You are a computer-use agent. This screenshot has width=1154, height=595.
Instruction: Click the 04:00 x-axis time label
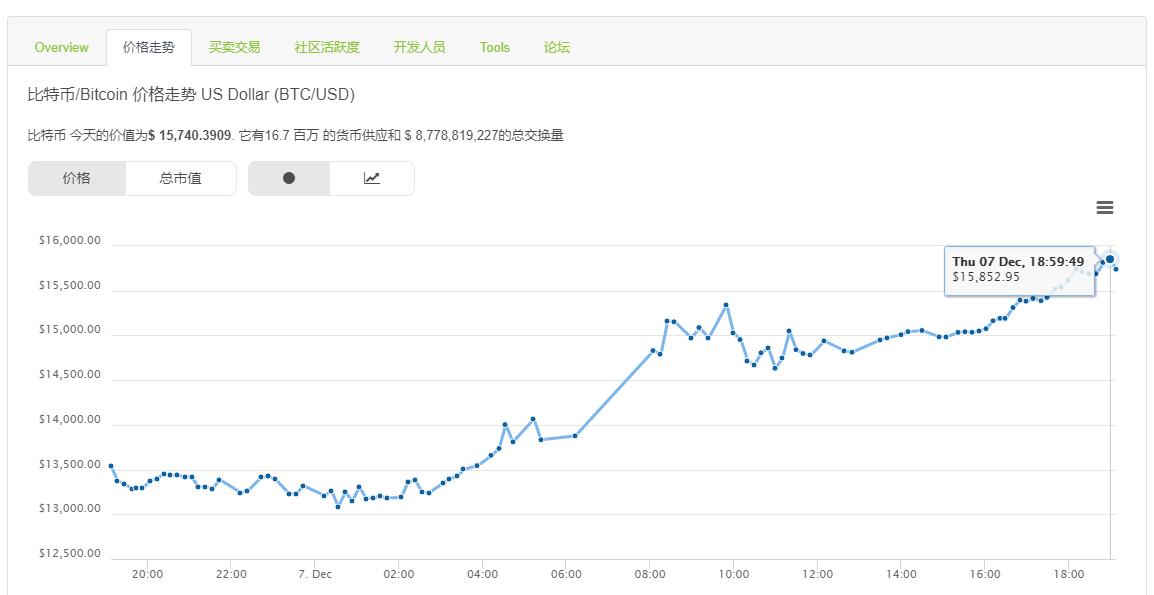point(483,574)
